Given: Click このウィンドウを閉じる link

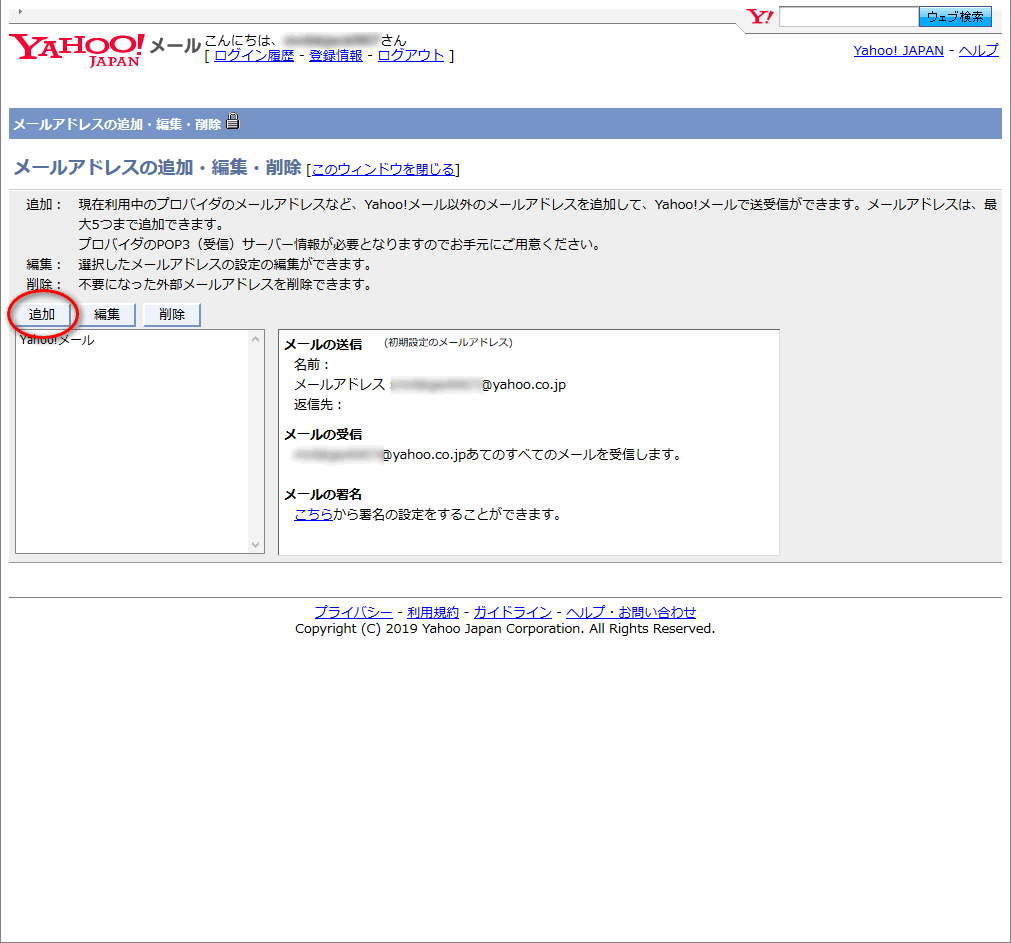Looking at the screenshot, I should coord(384,169).
